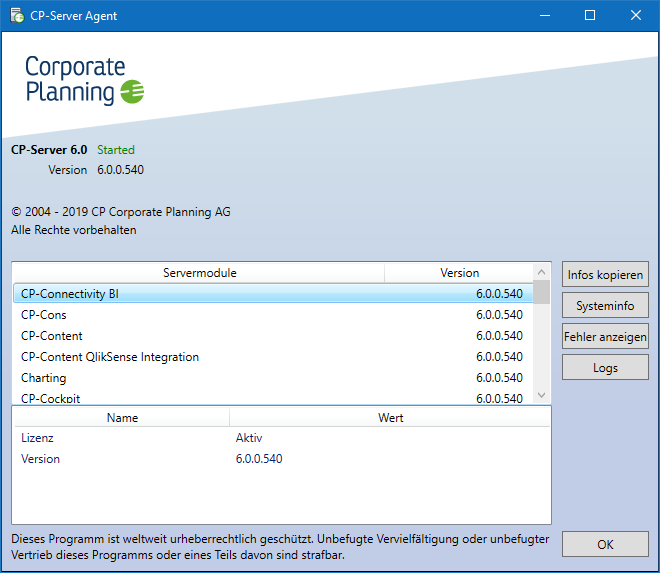Viewport: 660px width, 573px height.
Task: Minimize the CP-Server Agent window
Action: 545,16
